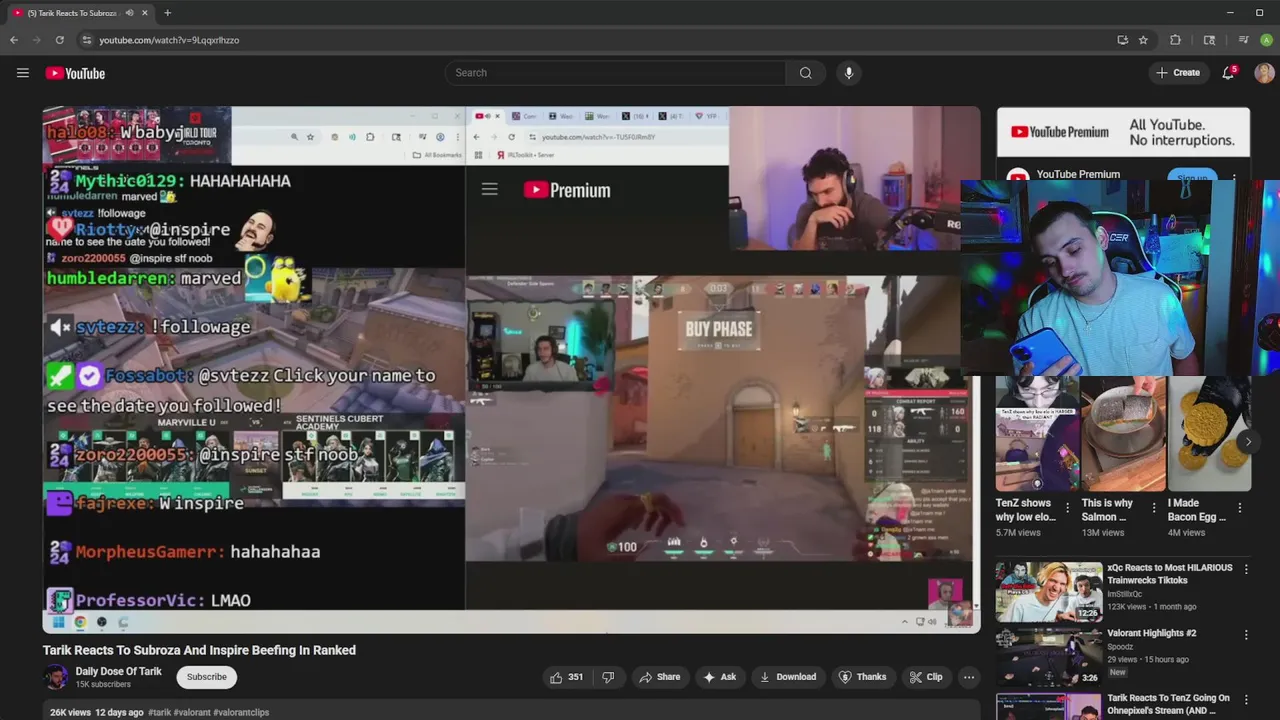Click the Share button

pos(659,677)
